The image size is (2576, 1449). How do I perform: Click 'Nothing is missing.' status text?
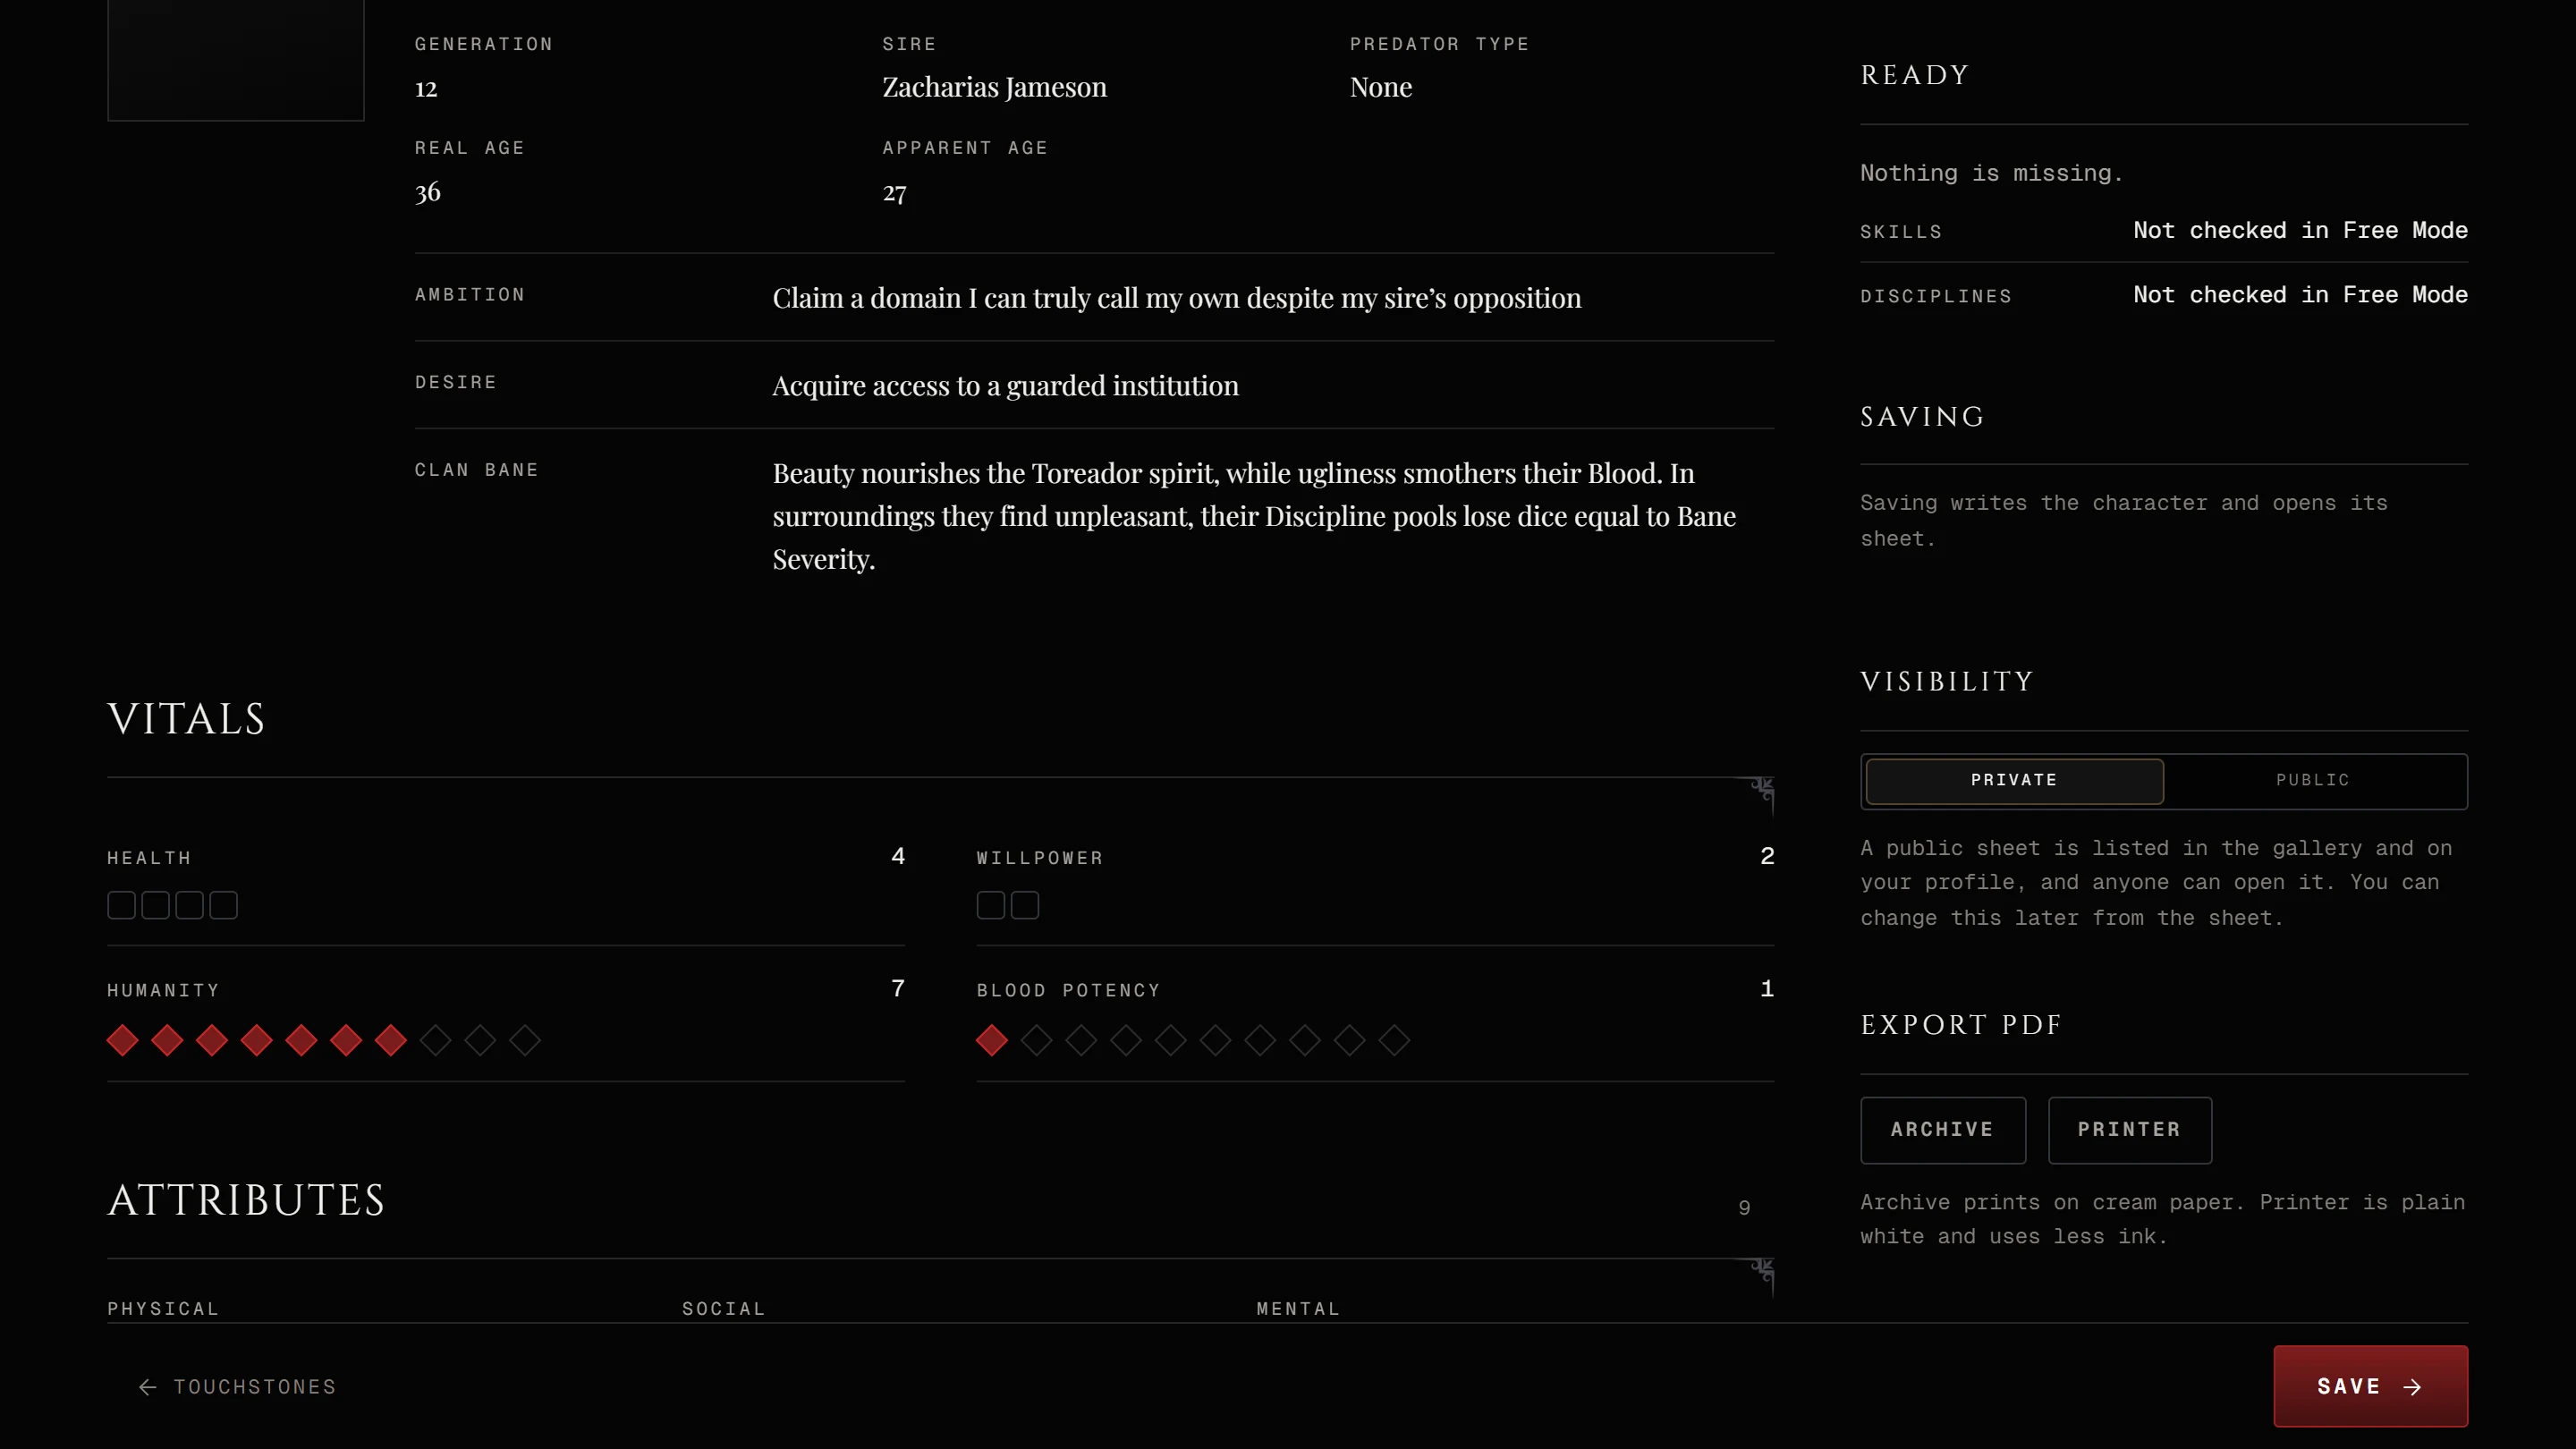pyautogui.click(x=1991, y=173)
